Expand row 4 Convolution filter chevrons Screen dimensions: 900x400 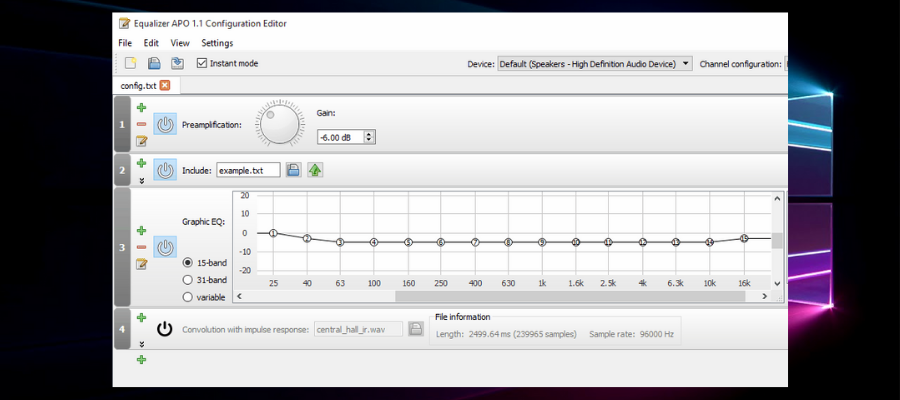(x=141, y=344)
